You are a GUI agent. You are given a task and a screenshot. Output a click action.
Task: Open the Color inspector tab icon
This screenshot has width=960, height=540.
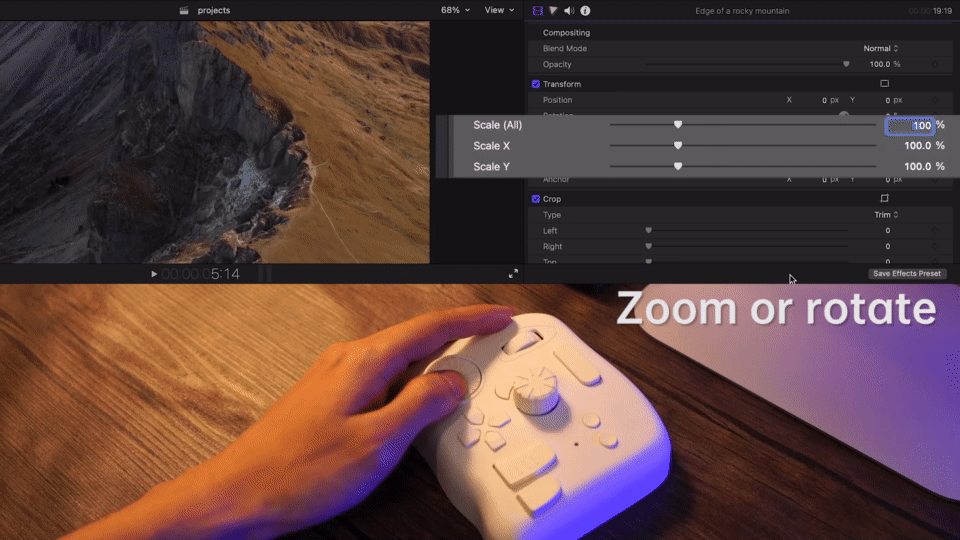pos(553,10)
